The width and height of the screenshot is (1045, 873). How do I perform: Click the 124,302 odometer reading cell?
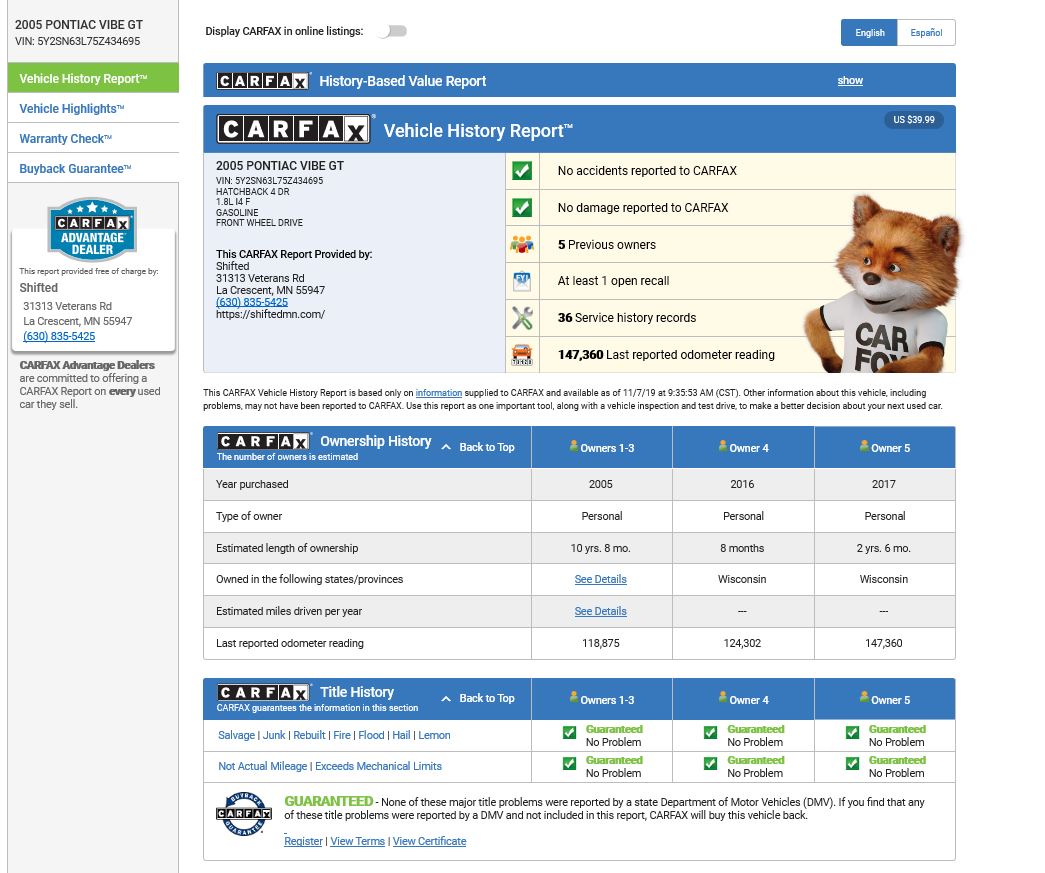coord(742,643)
